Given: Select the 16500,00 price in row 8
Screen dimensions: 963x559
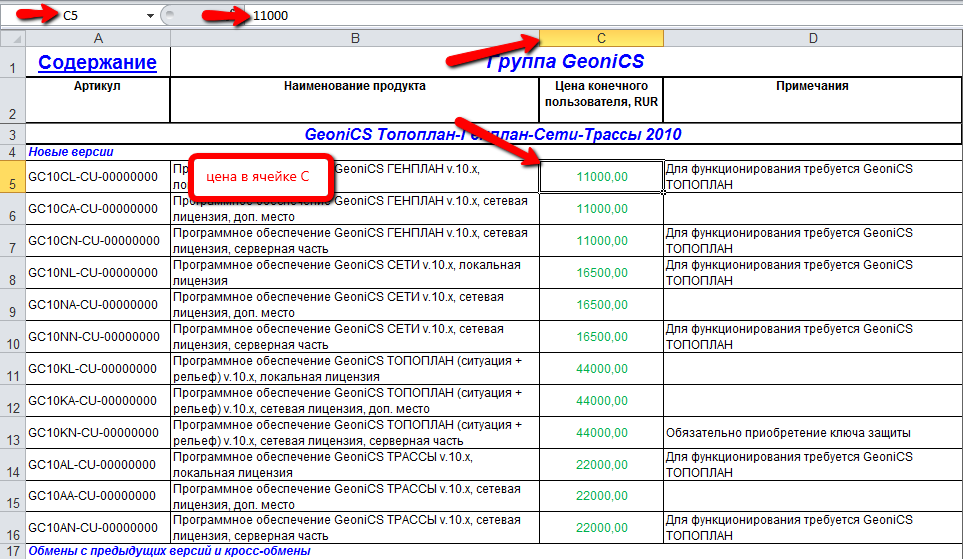Looking at the screenshot, I should pos(601,273).
